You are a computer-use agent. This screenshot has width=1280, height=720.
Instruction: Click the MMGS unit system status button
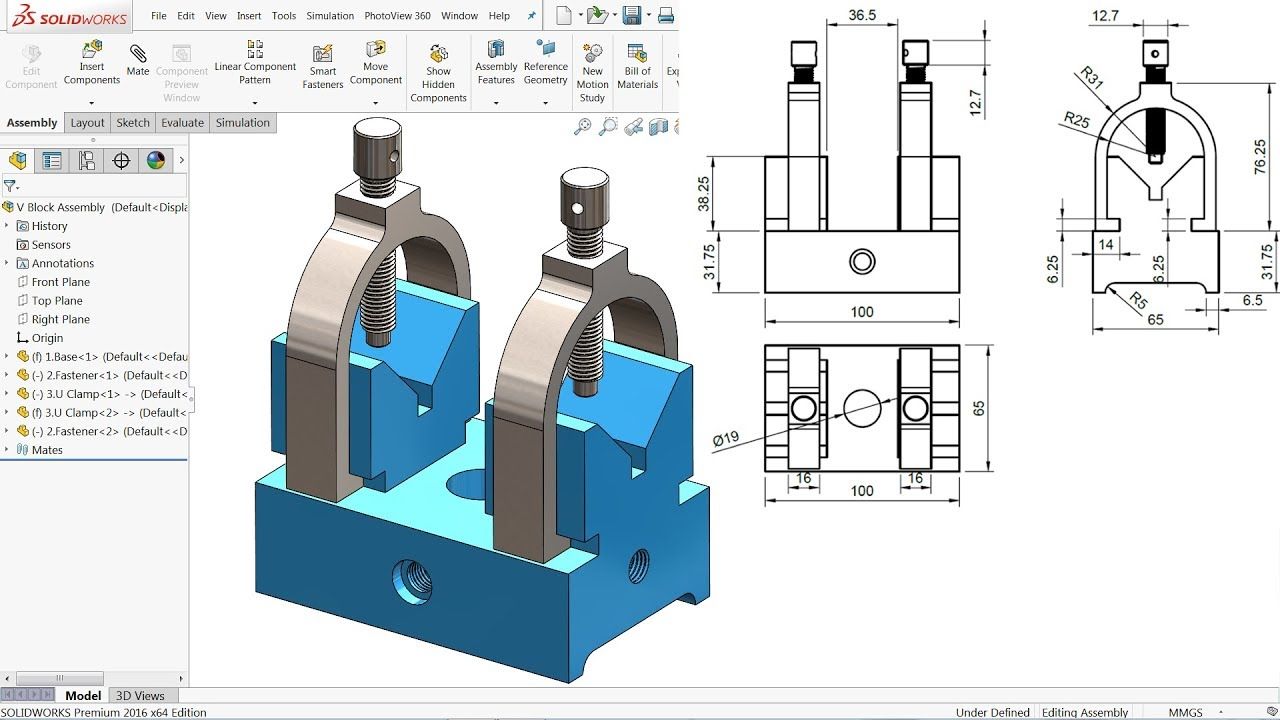click(x=1185, y=712)
